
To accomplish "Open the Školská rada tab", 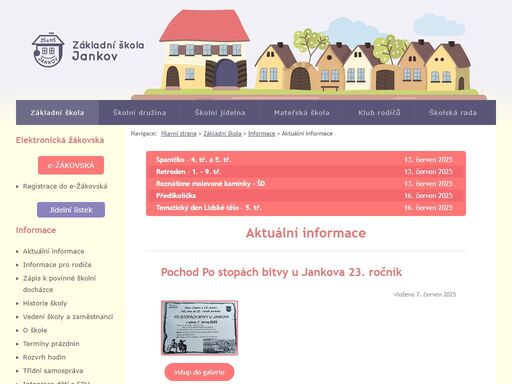I will coord(453,113).
